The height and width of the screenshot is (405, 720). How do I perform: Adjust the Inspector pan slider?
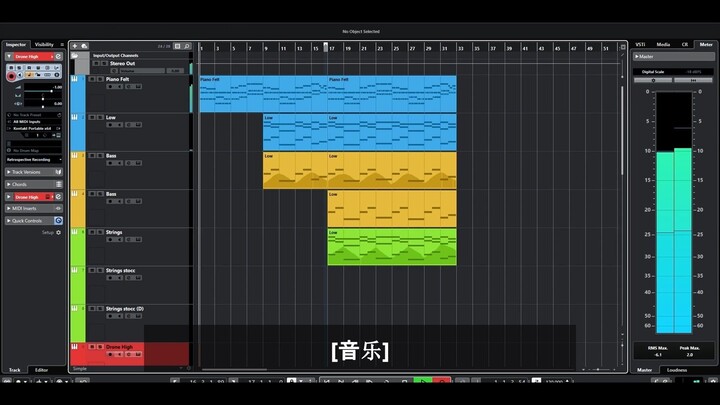(x=43, y=99)
